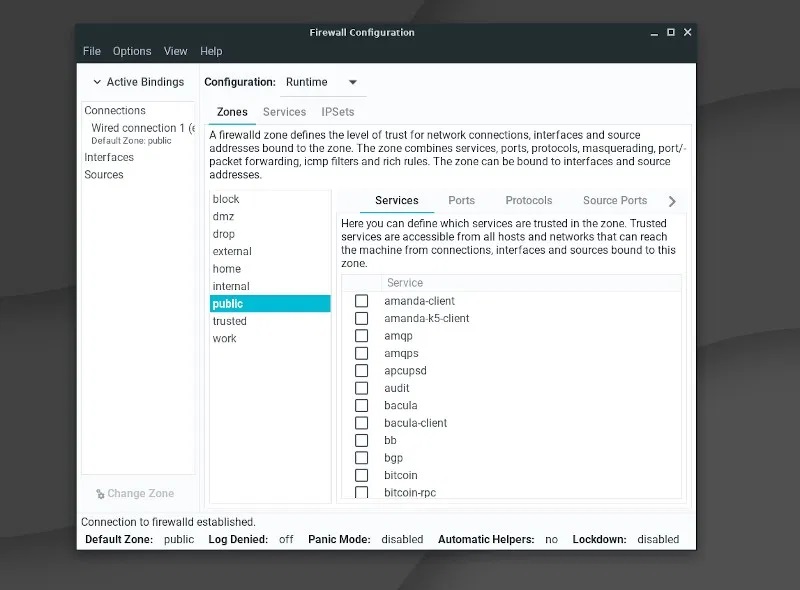The width and height of the screenshot is (800, 590).
Task: Click the right arrow to reveal more tabs
Action: pyautogui.click(x=672, y=200)
